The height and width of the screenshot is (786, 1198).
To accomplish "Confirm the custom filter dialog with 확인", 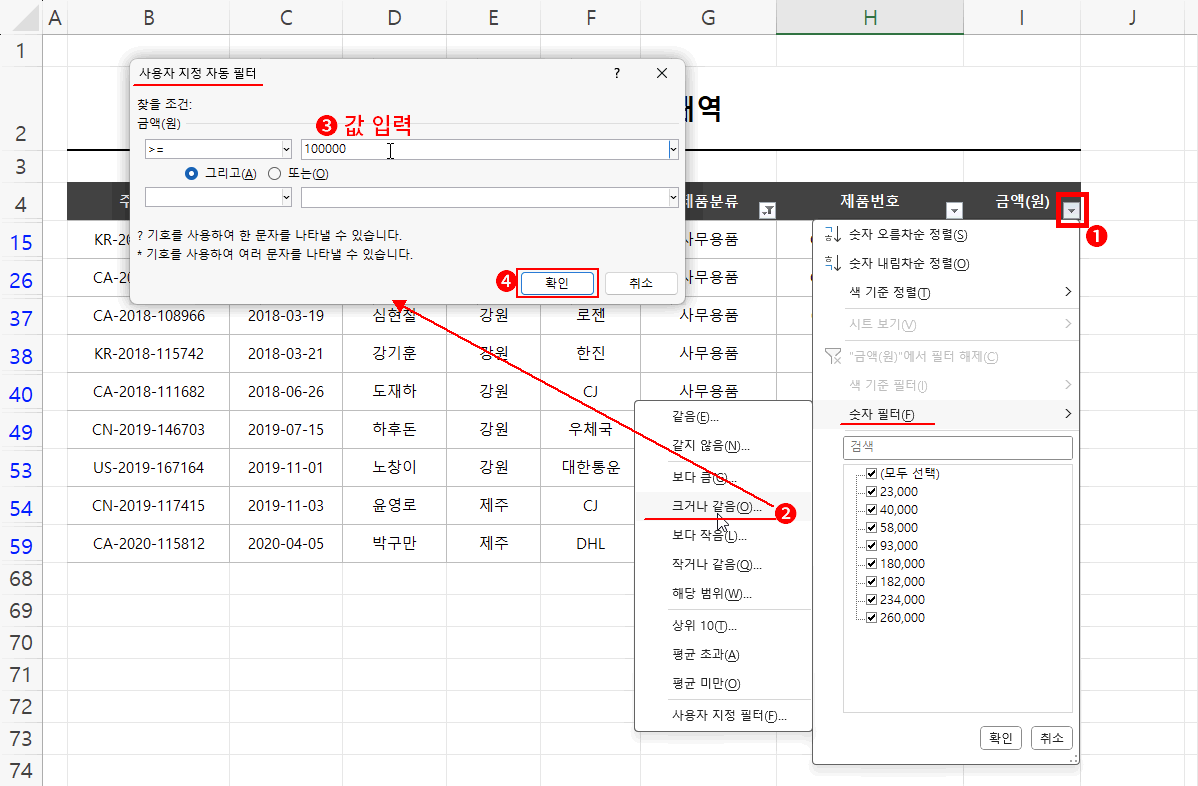I will coord(557,283).
